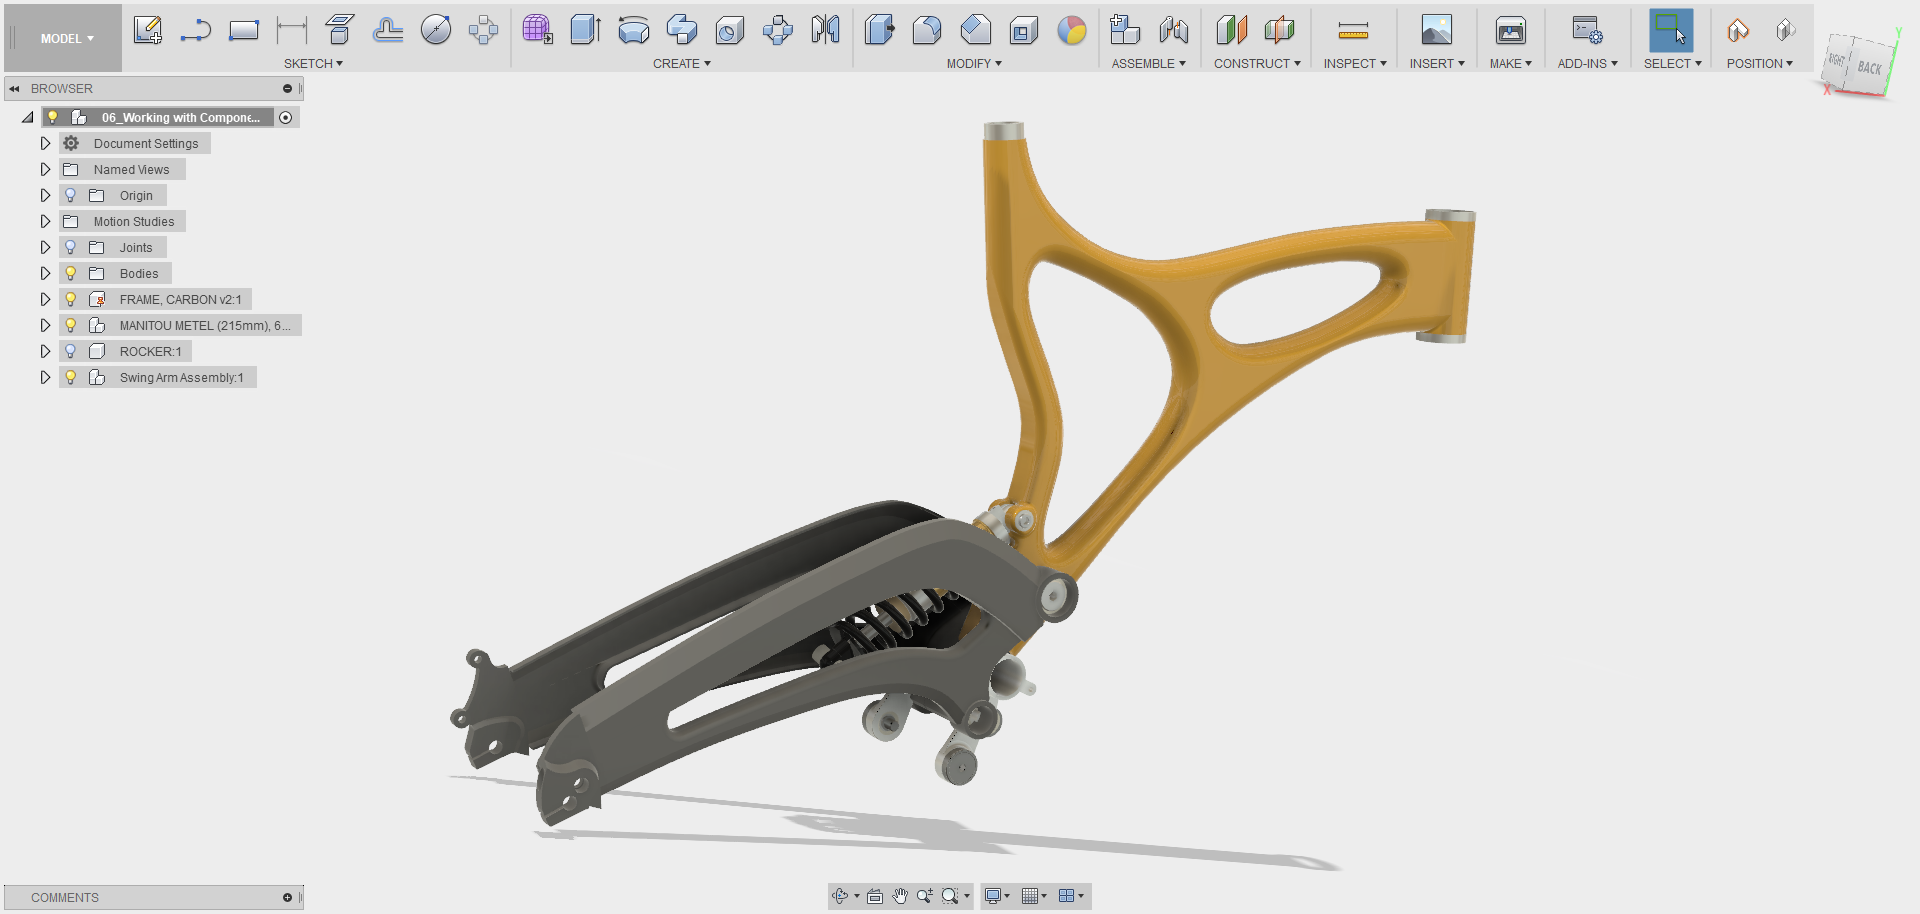The width and height of the screenshot is (1920, 914).
Task: Select the Revolve tool
Action: (633, 30)
